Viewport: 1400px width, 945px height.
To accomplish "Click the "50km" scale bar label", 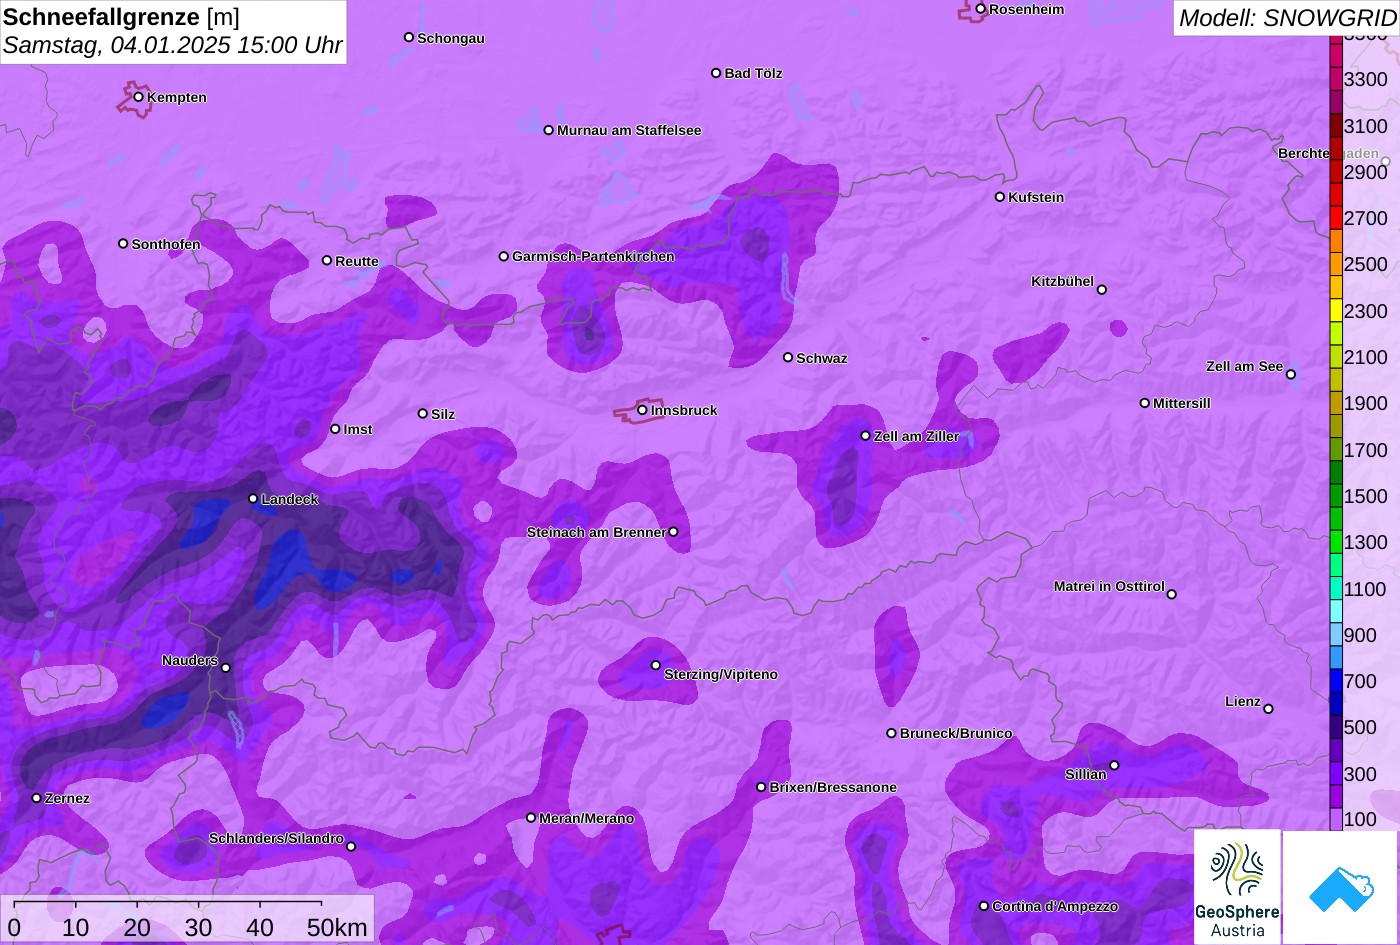I will pos(337,927).
